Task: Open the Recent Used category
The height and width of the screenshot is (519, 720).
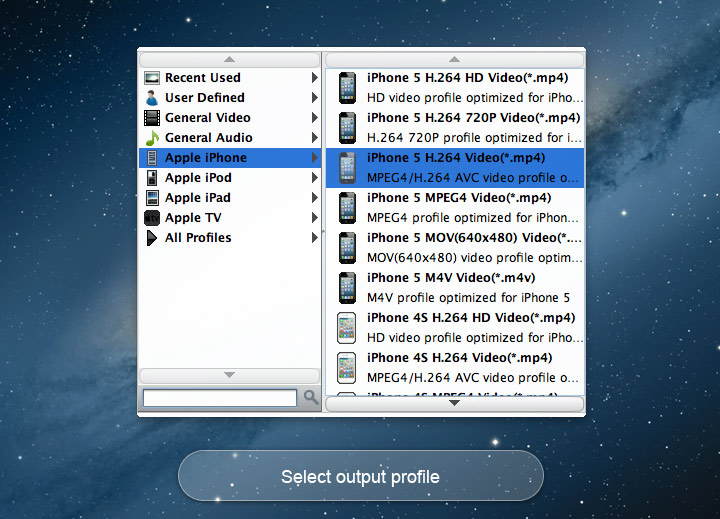Action: point(230,78)
